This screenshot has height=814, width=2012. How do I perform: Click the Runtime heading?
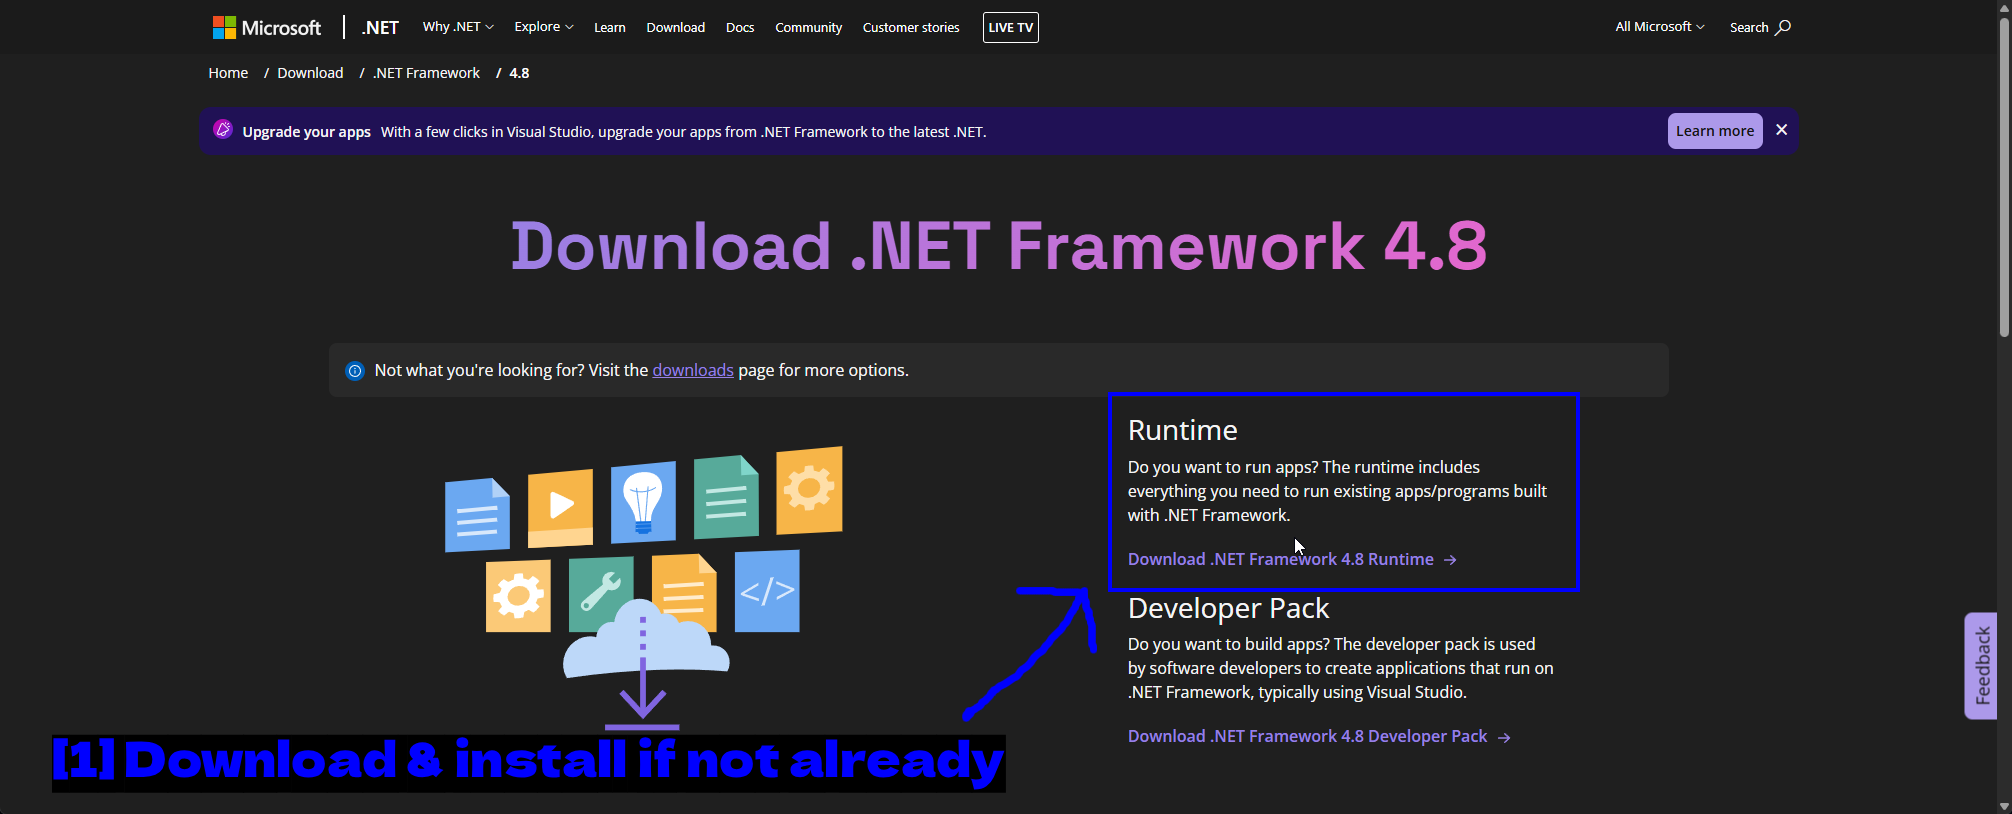point(1183,430)
